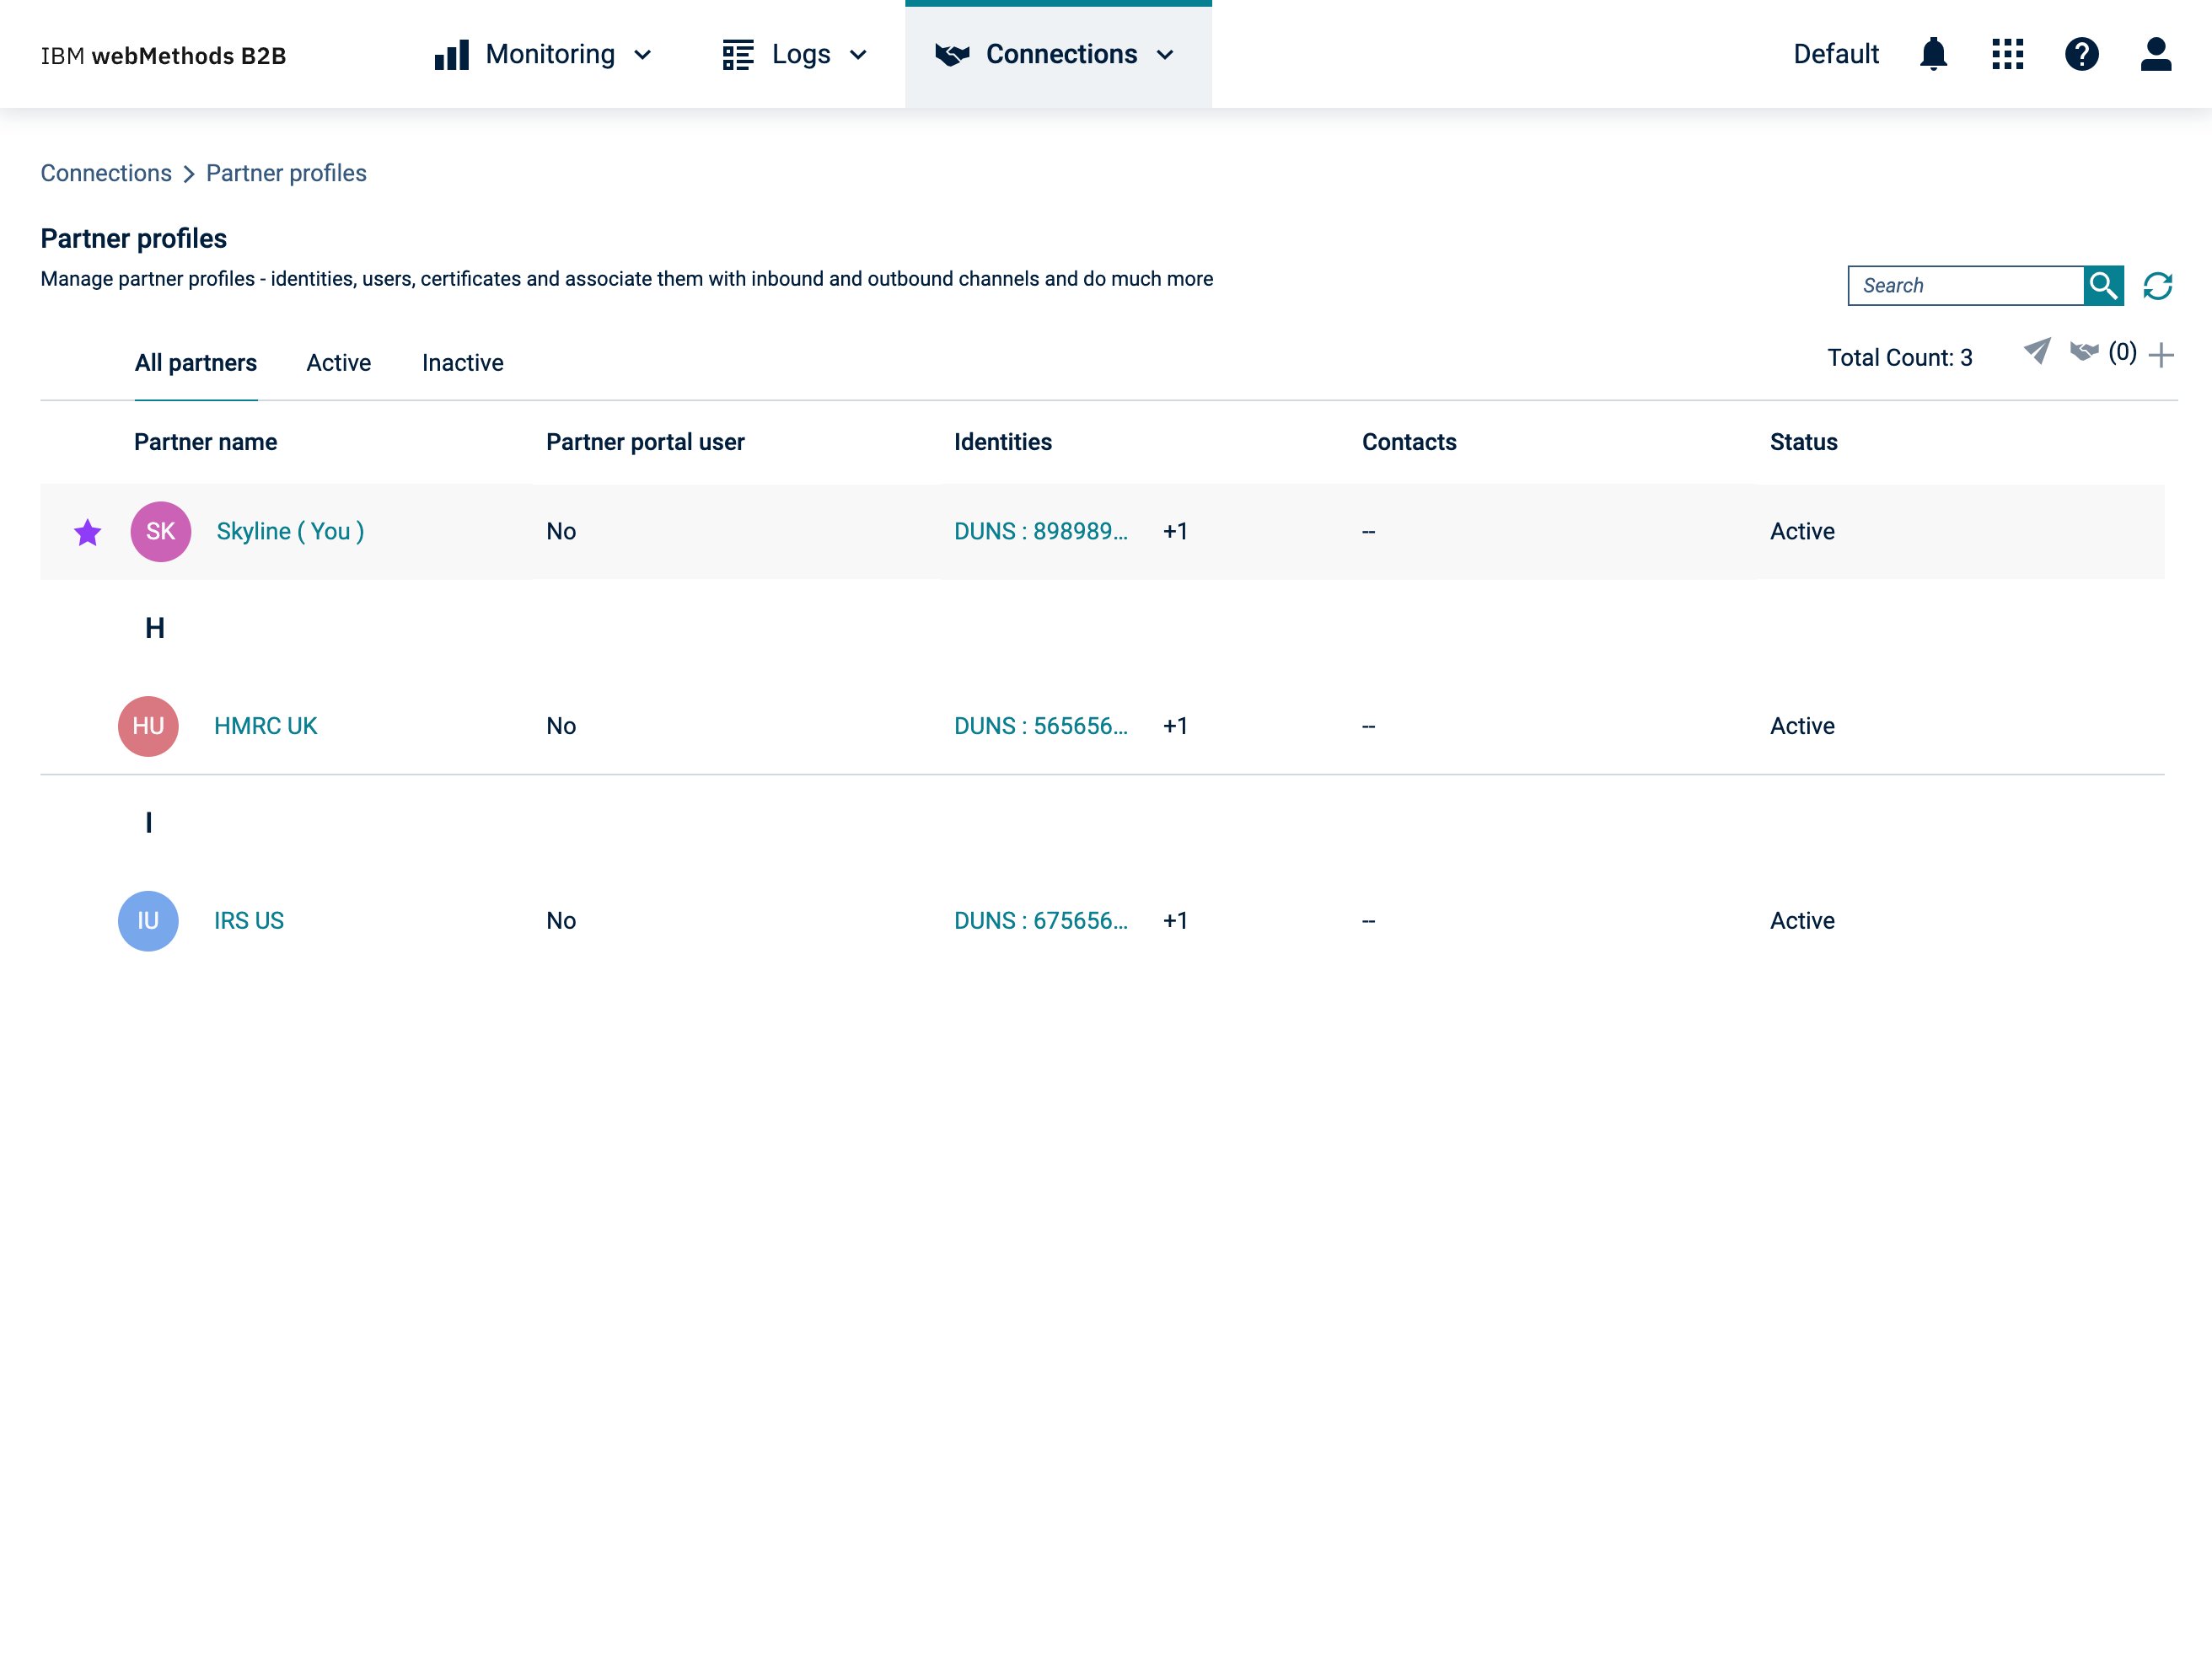
Task: Open the Skyline ( You ) partner profile
Action: click(x=290, y=532)
